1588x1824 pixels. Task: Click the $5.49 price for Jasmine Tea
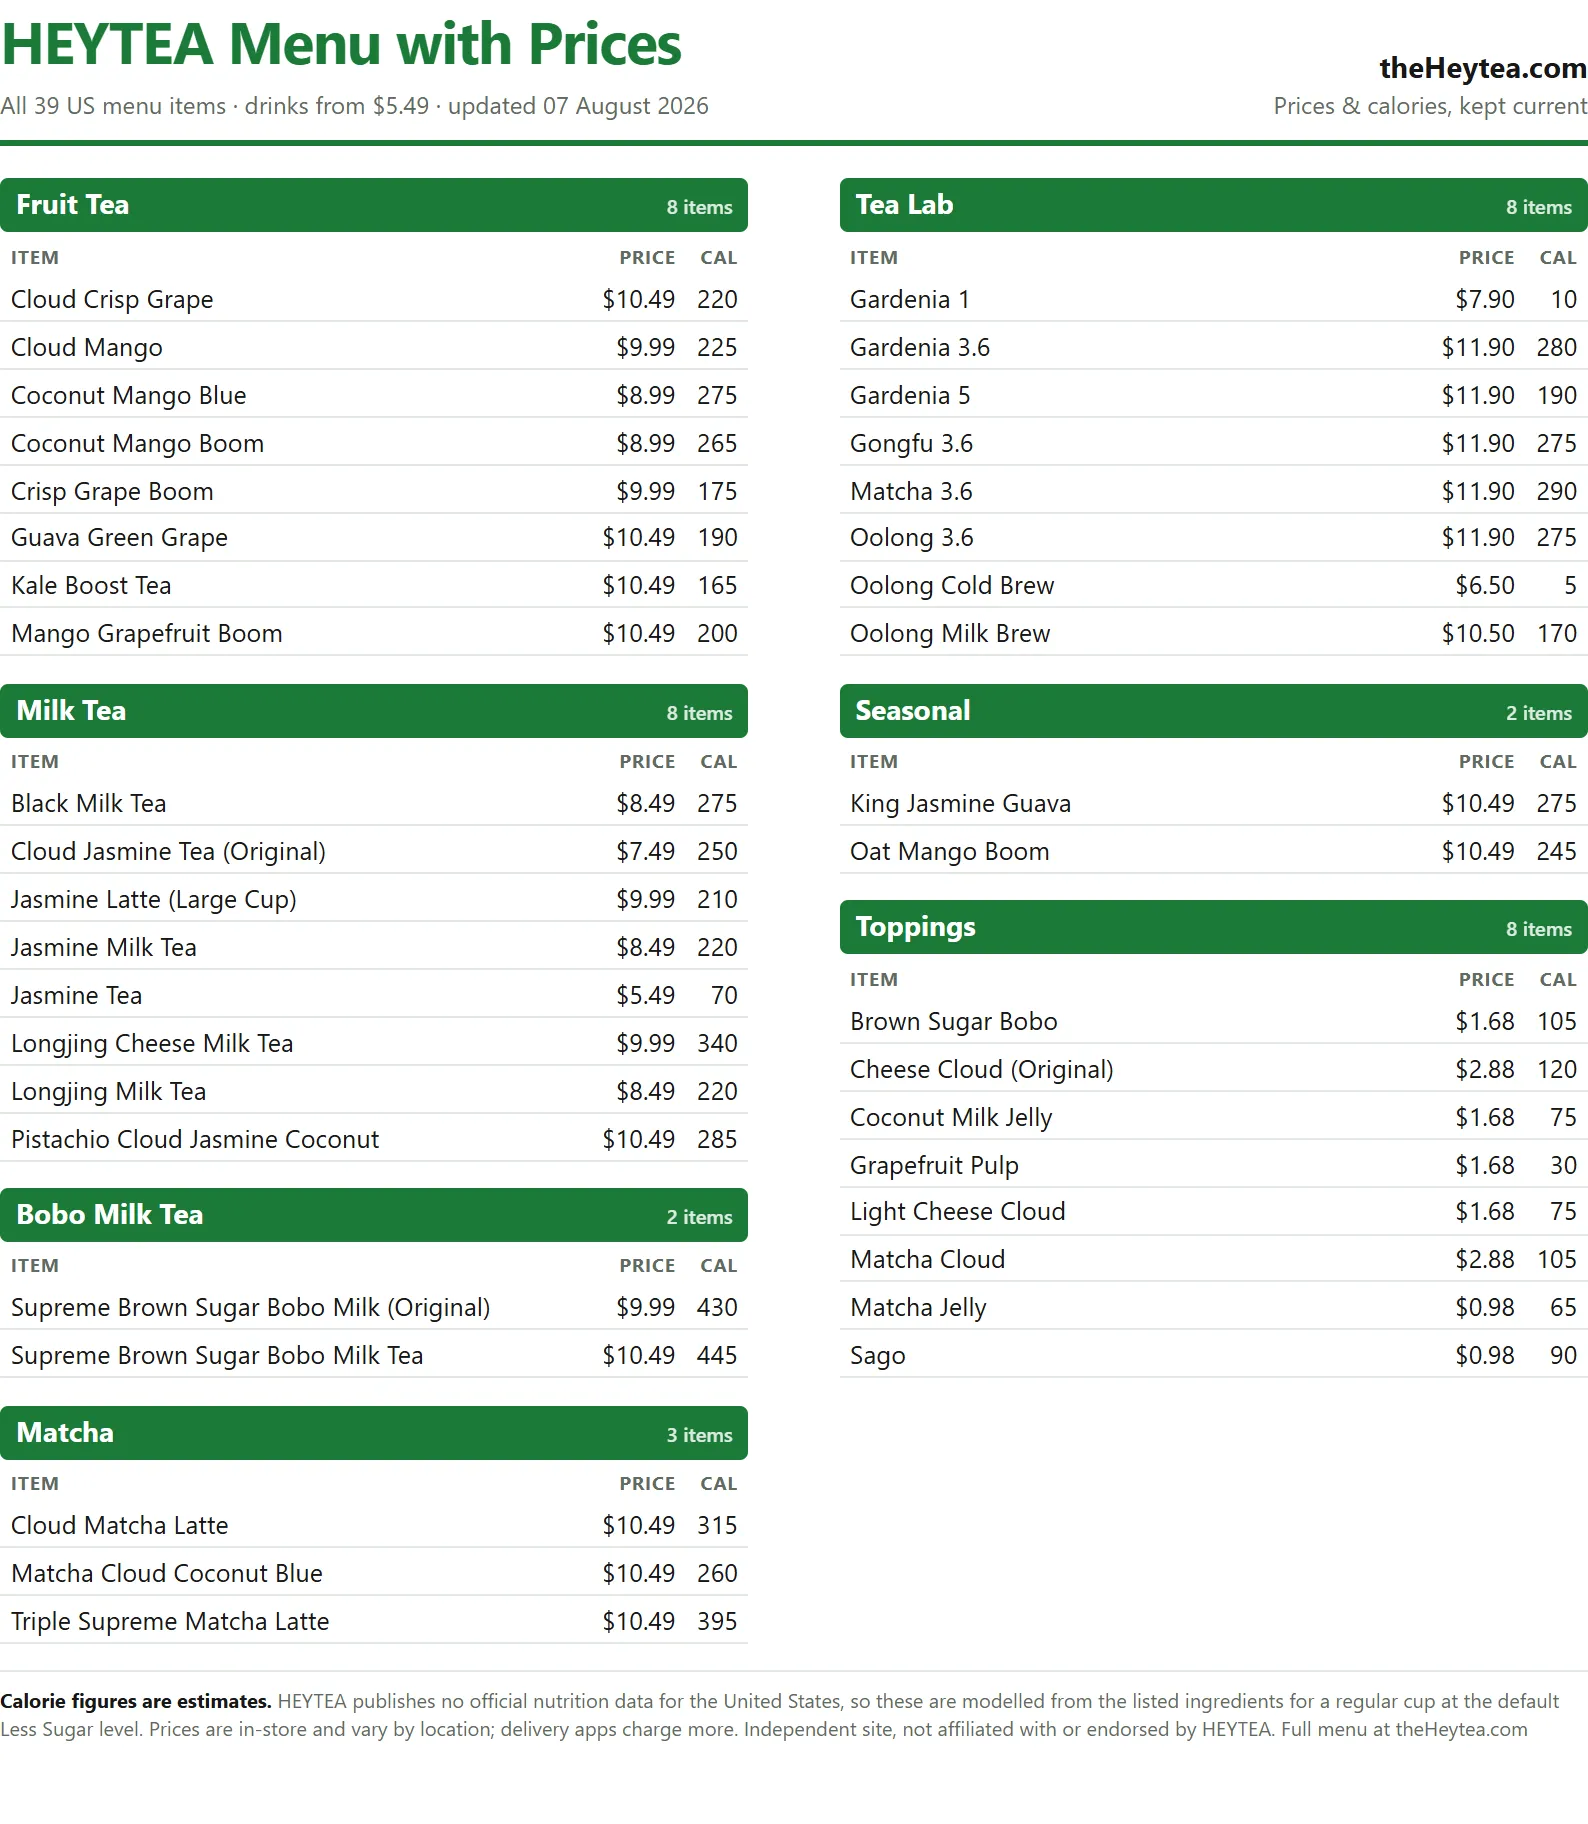pyautogui.click(x=646, y=995)
